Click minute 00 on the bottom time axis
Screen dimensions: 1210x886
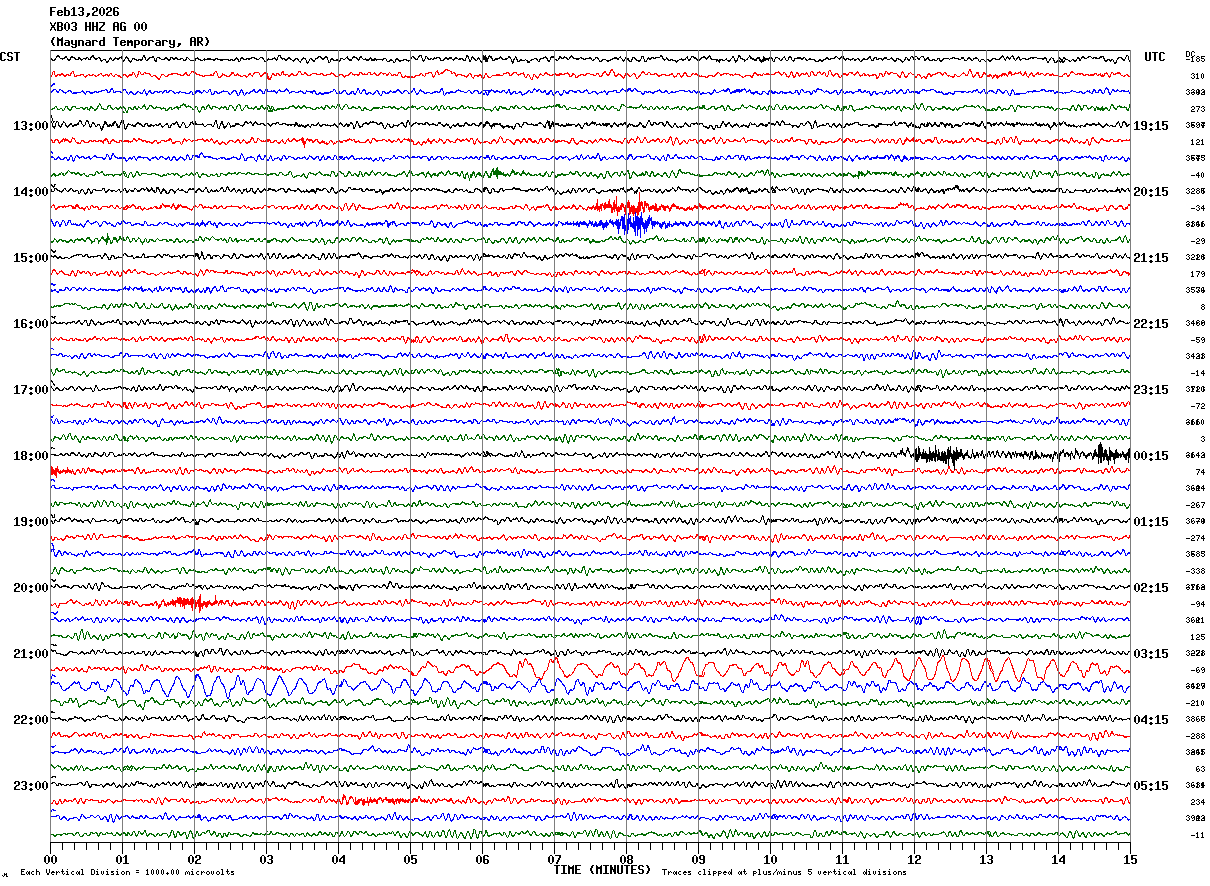[x=50, y=859]
